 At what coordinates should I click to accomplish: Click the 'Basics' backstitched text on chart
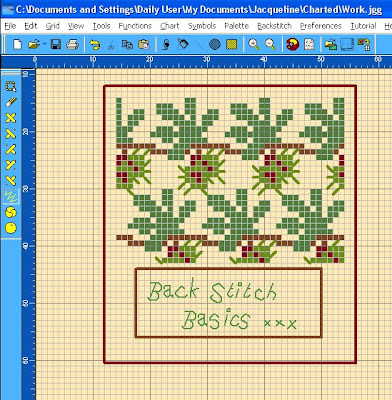pos(216,320)
